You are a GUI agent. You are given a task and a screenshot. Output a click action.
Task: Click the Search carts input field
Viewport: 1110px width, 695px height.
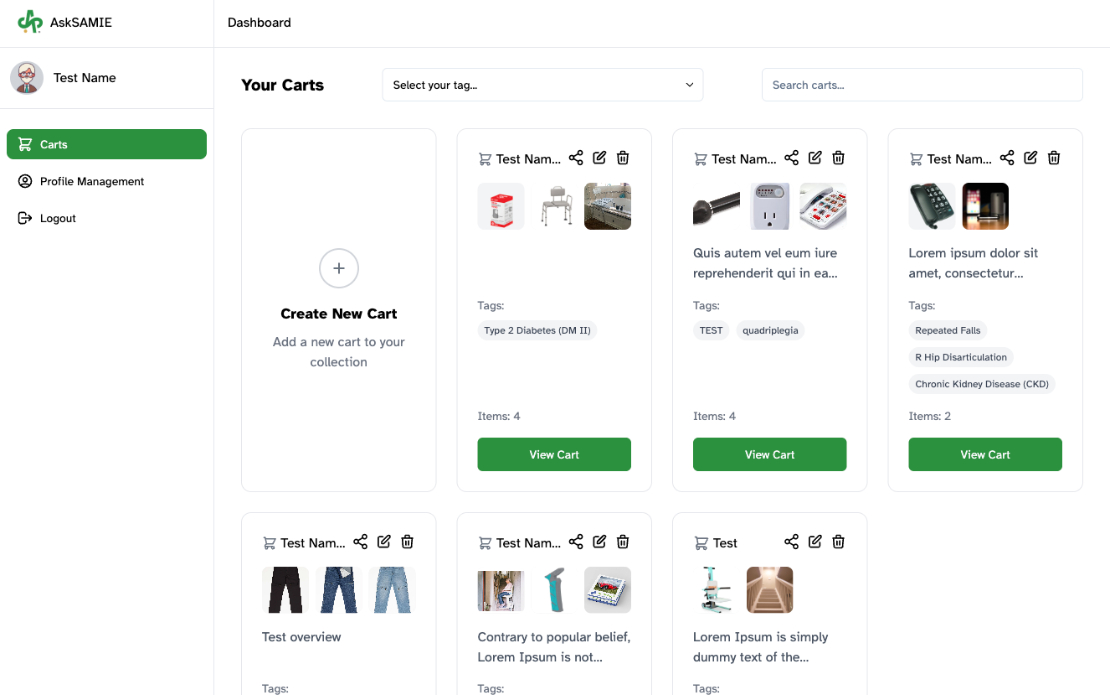[x=922, y=85]
